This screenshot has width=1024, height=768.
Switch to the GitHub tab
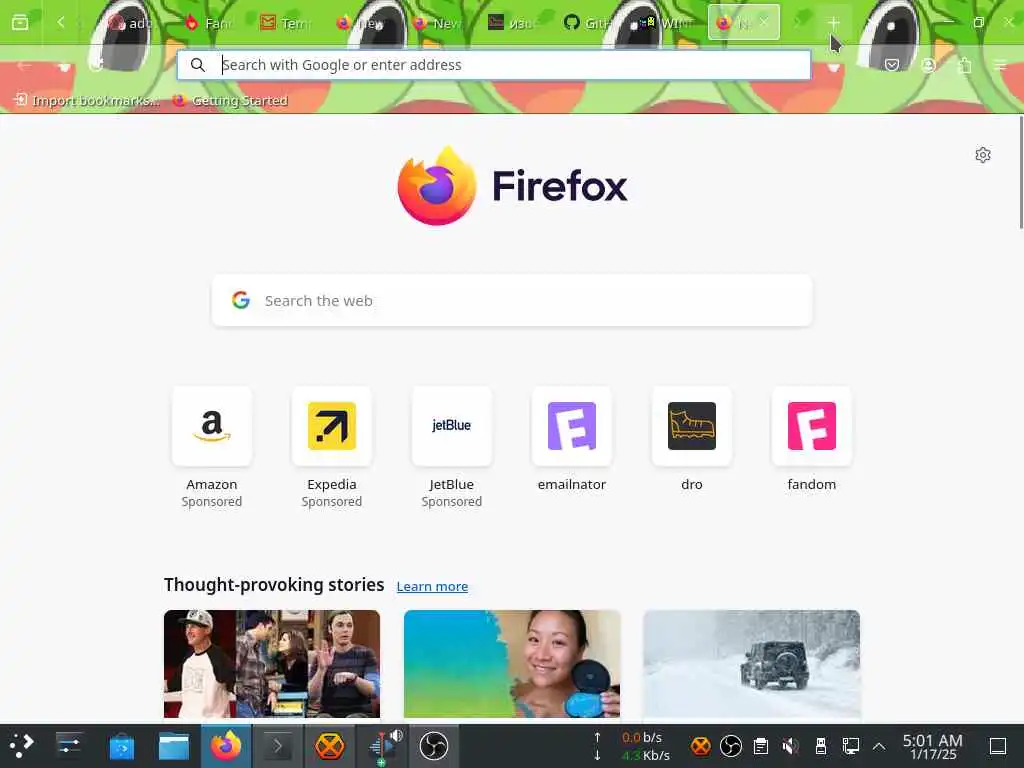point(586,23)
